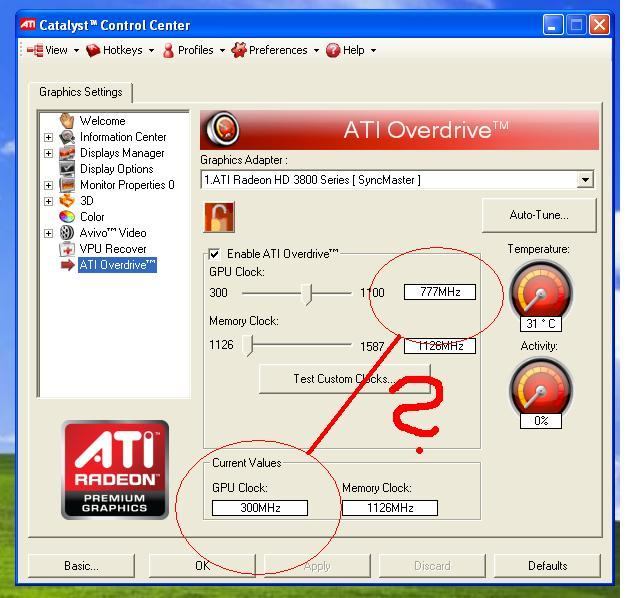Click Test Custom Clocks button
Viewport: 640px width, 598px height.
344,379
